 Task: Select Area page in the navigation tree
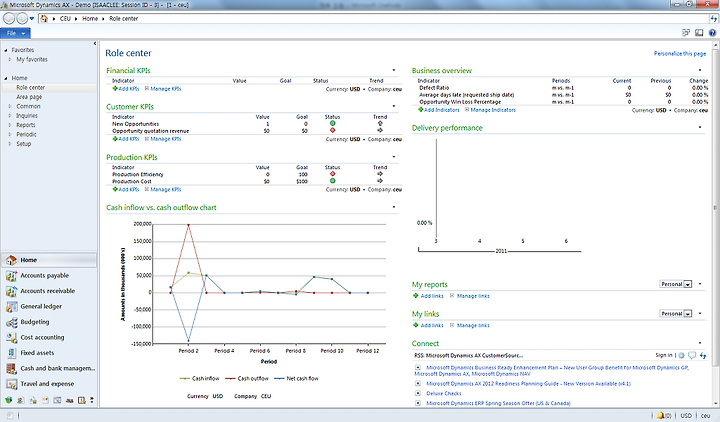pos(29,97)
